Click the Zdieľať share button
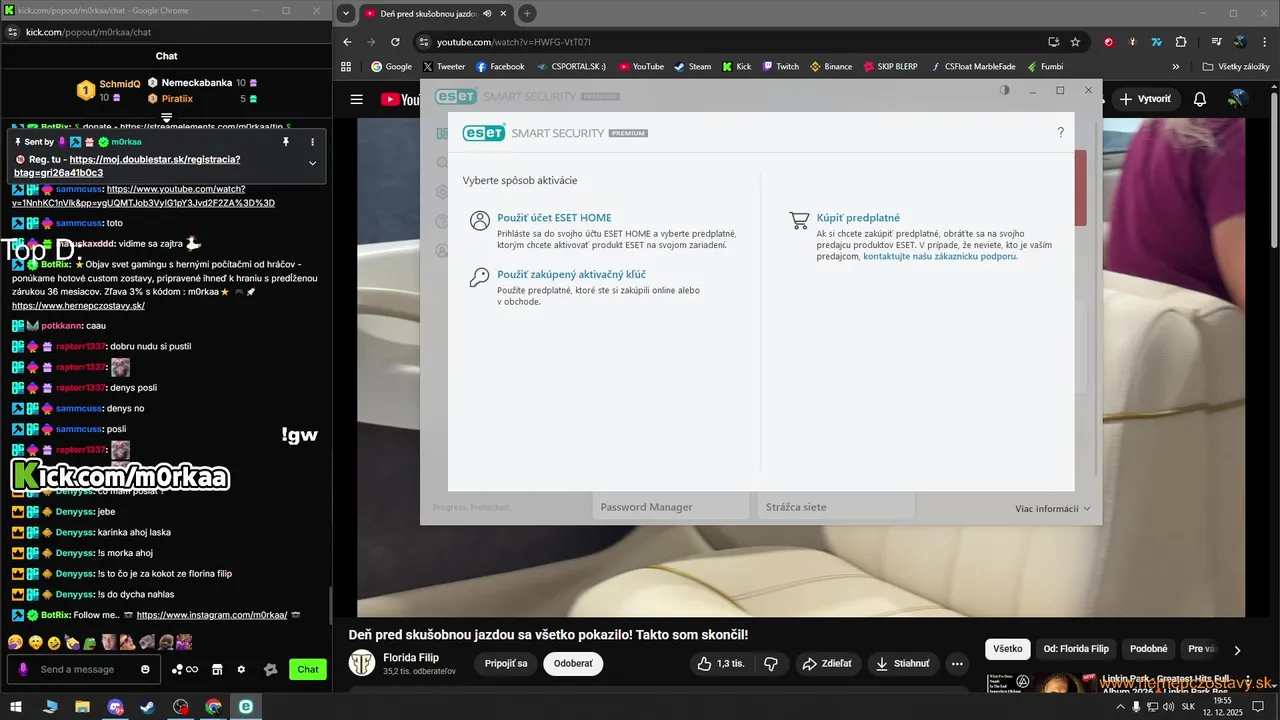Image resolution: width=1280 pixels, height=720 pixels. (x=826, y=664)
